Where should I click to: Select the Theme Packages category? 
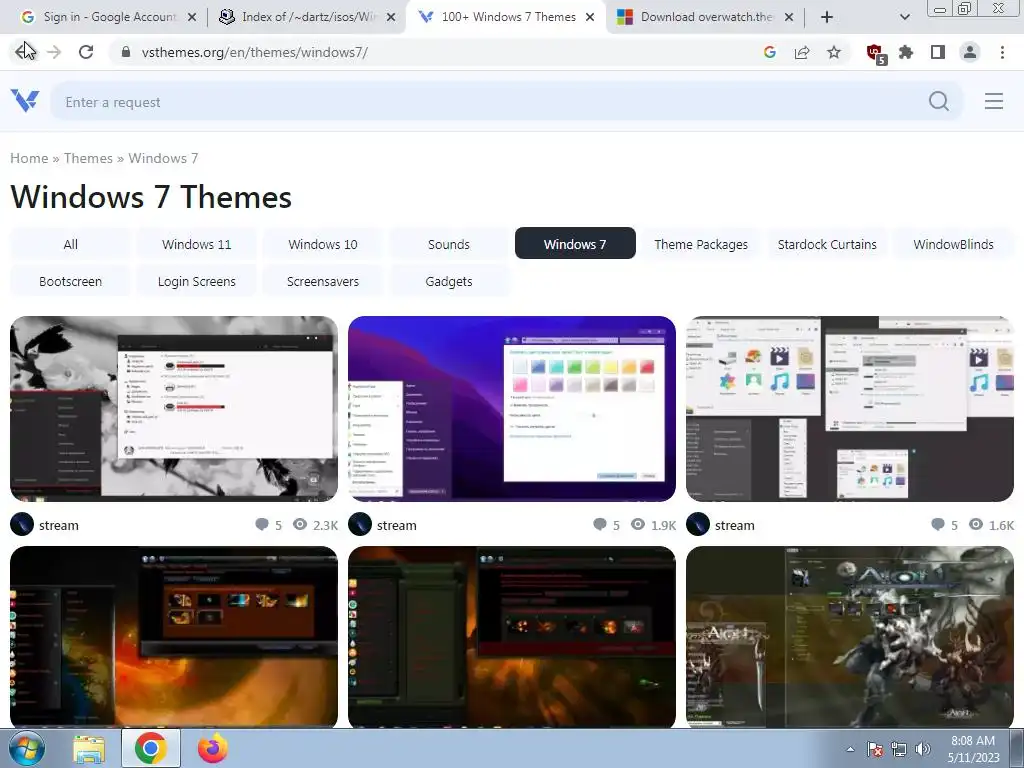click(x=701, y=244)
